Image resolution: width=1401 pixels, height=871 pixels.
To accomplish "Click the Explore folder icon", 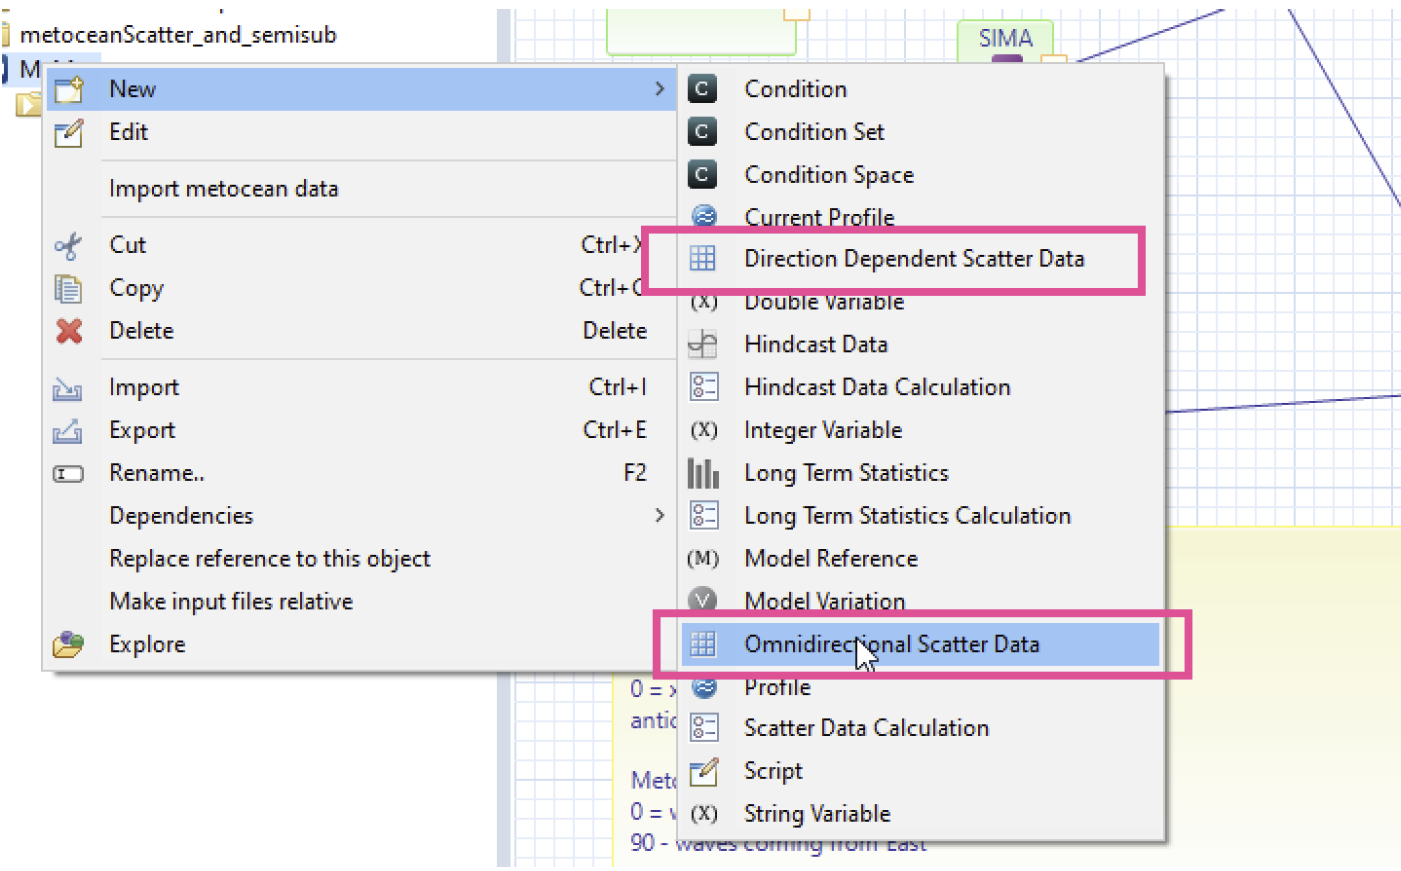I will tap(68, 645).
